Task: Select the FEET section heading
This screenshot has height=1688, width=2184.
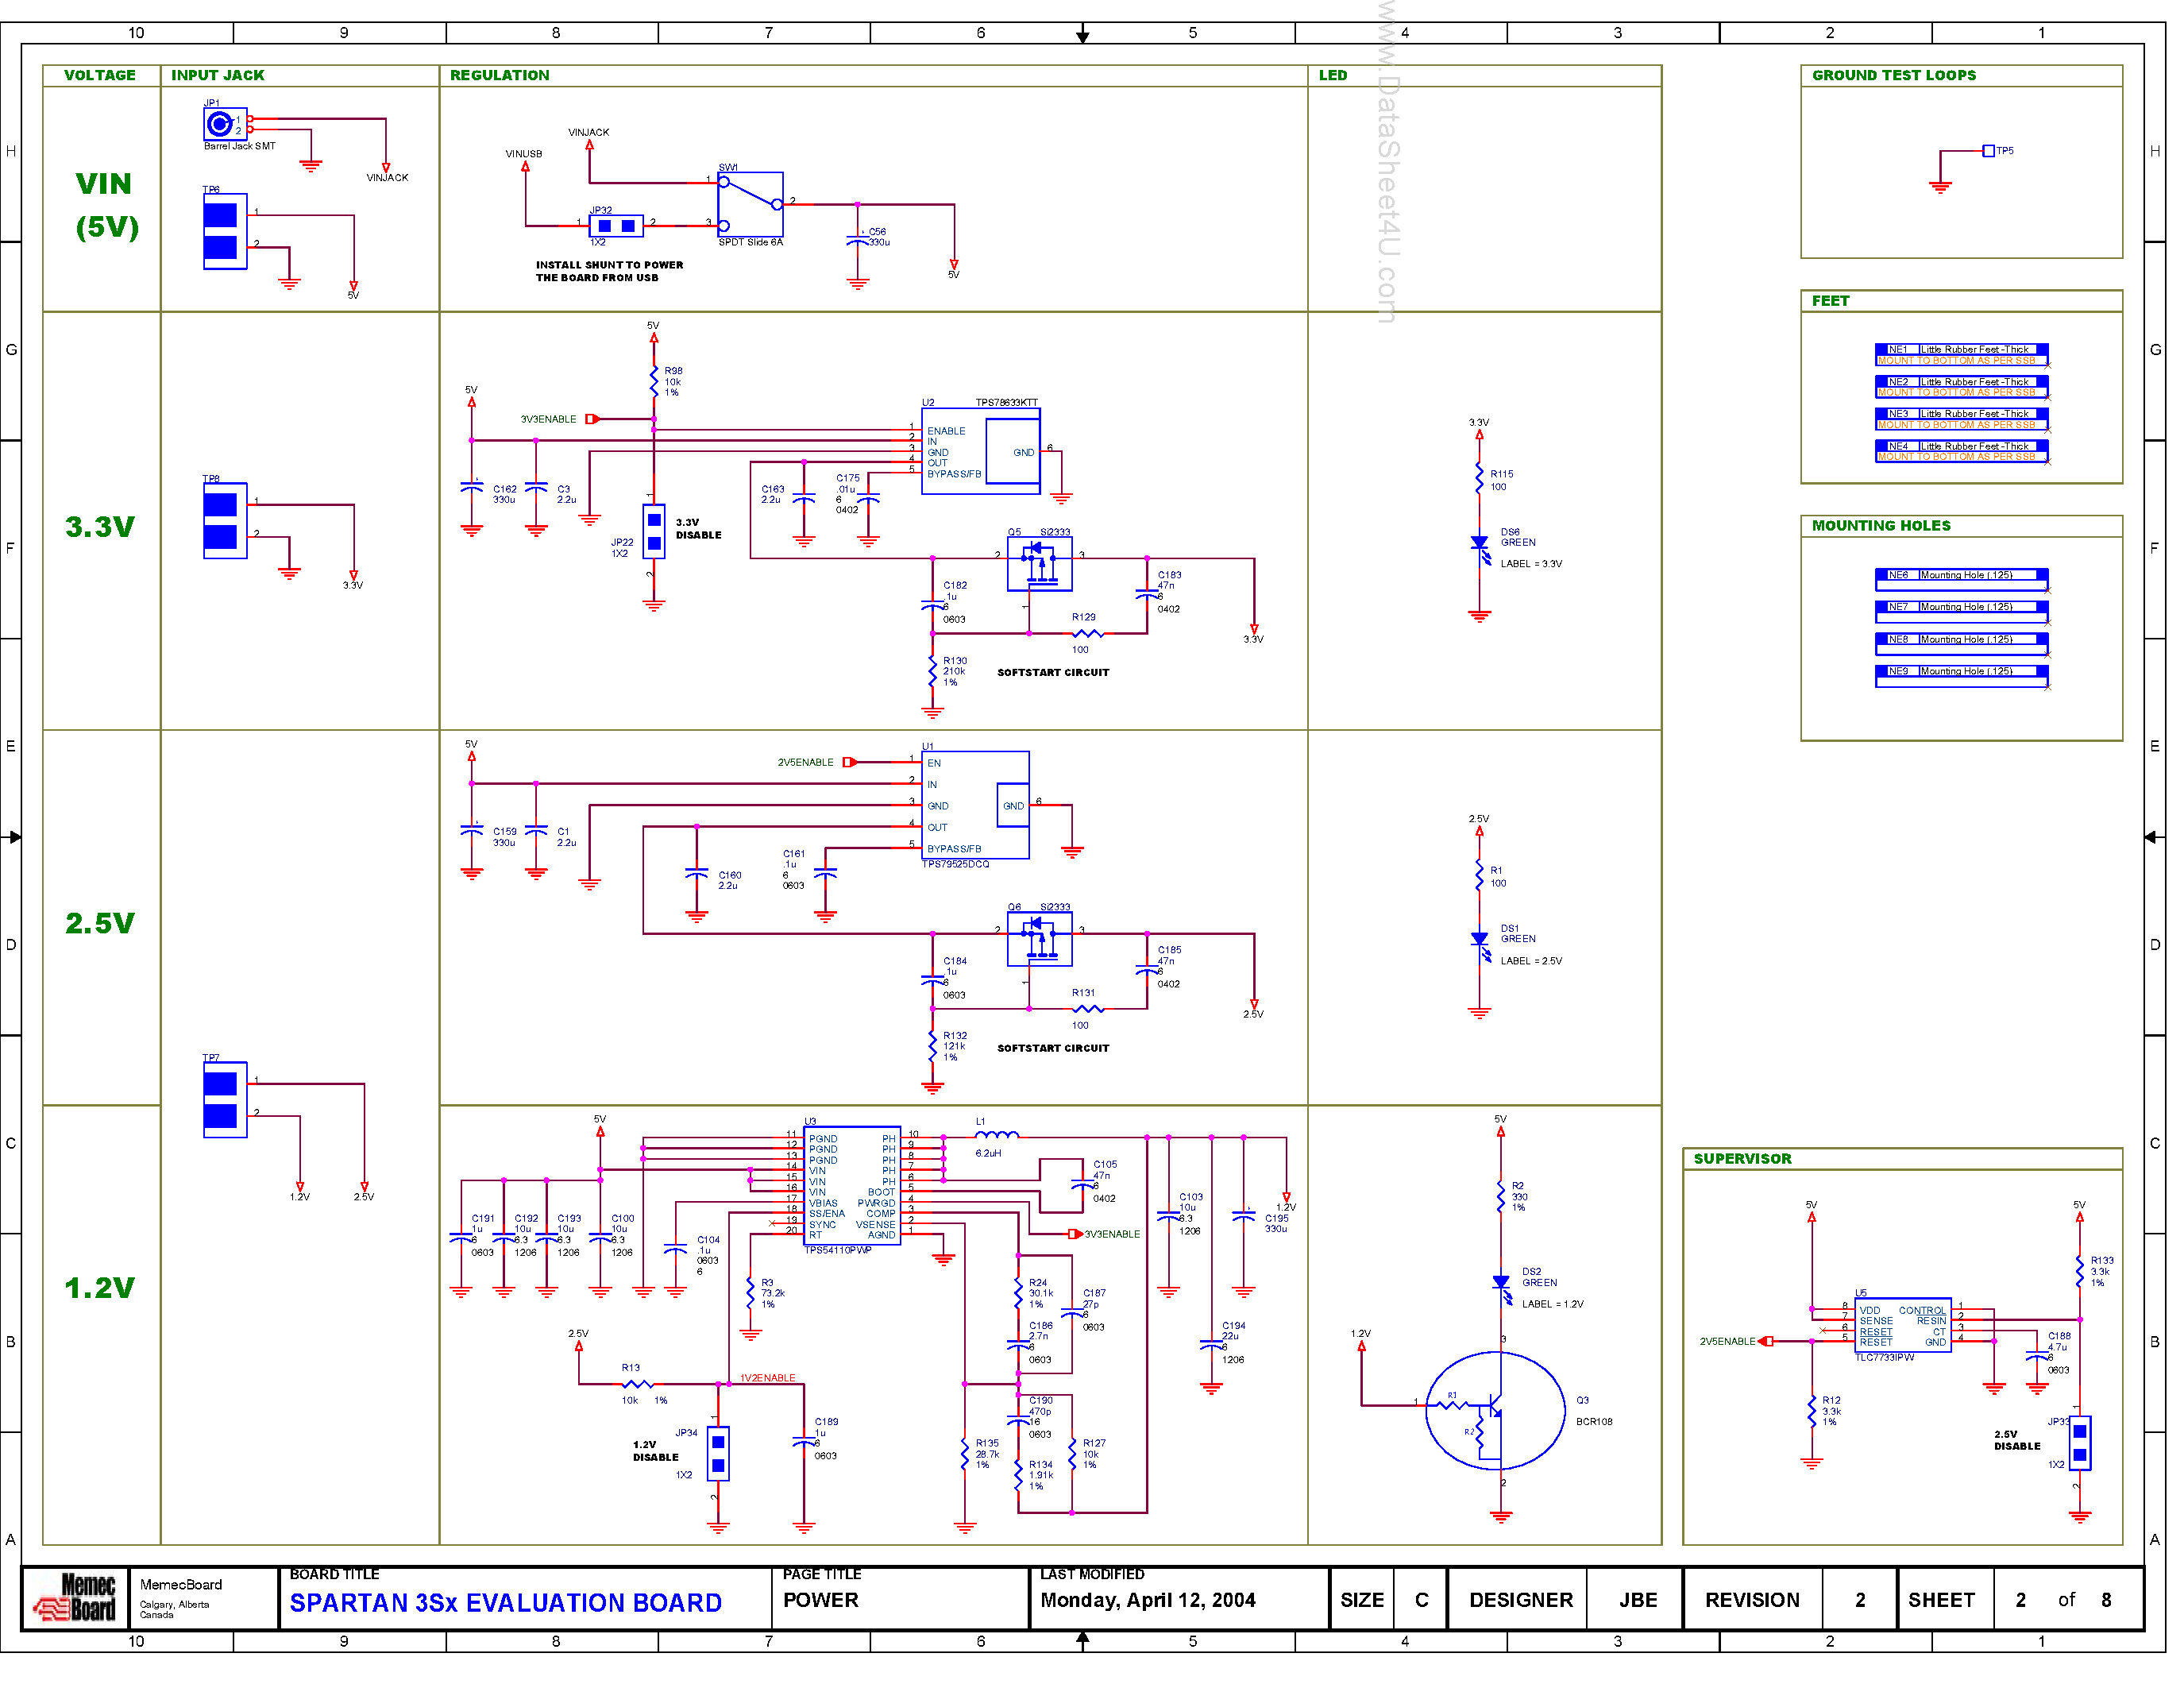Action: click(1830, 301)
